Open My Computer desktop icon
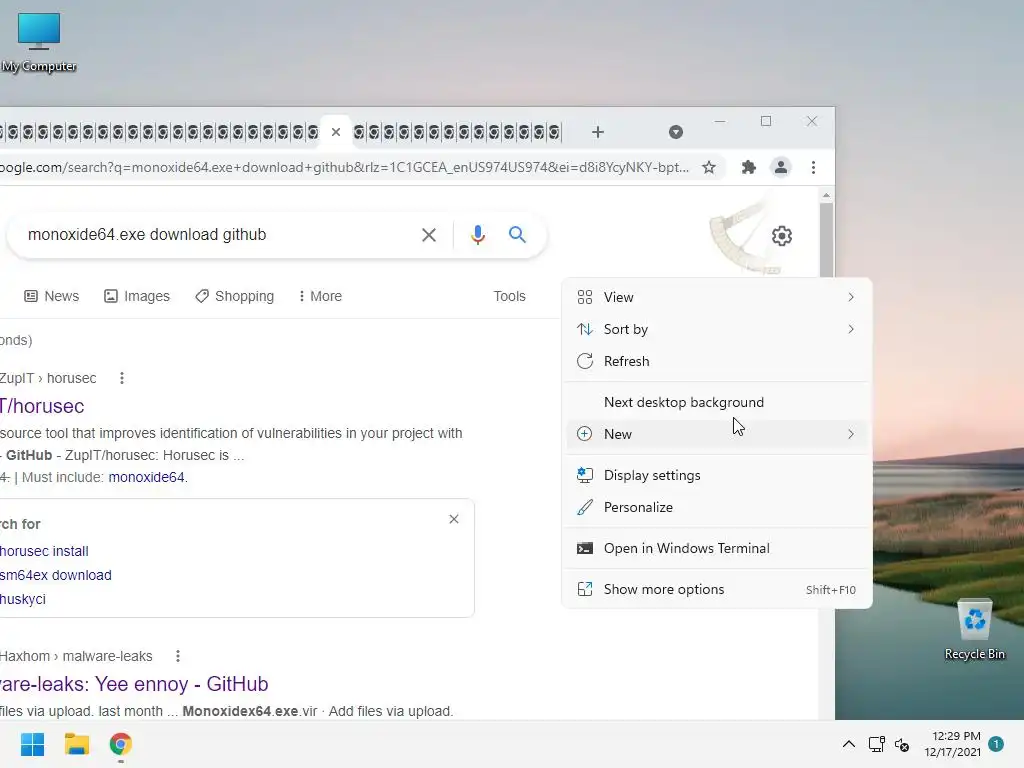Viewport: 1024px width, 768px height. [39, 42]
